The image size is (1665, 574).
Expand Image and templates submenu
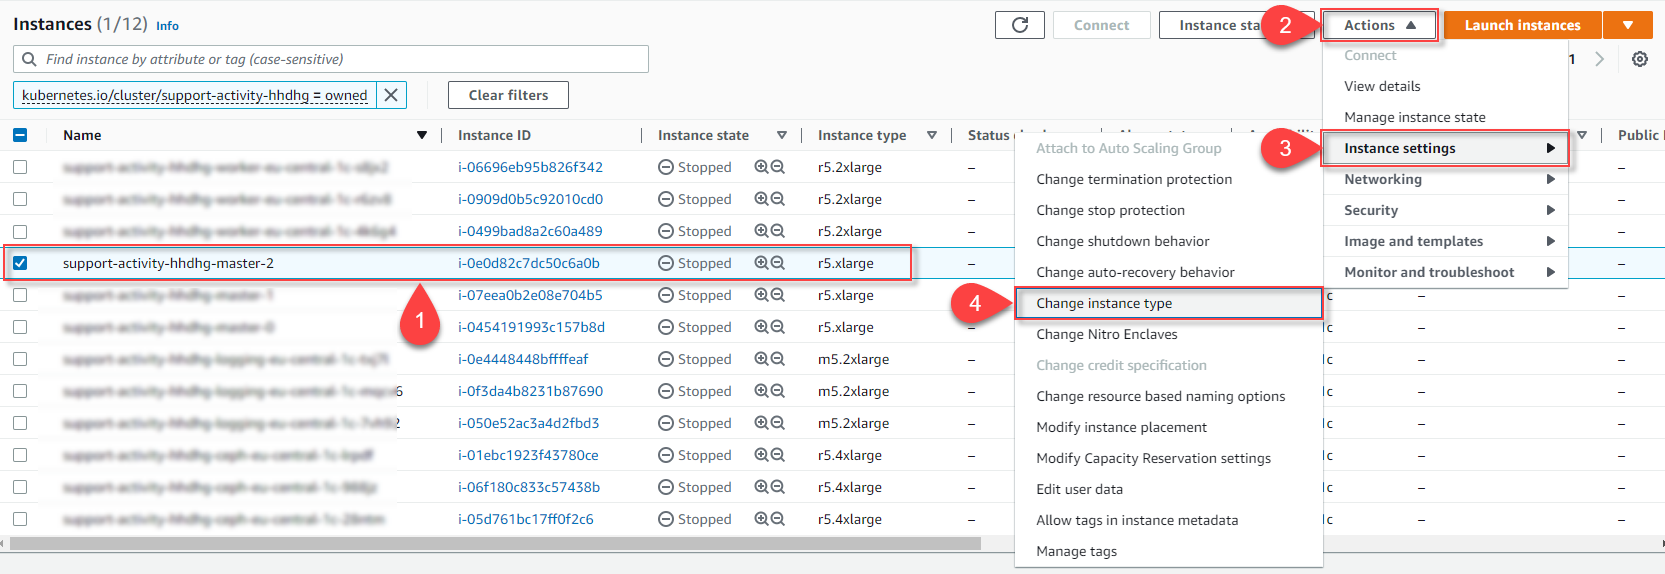[x=1445, y=241]
